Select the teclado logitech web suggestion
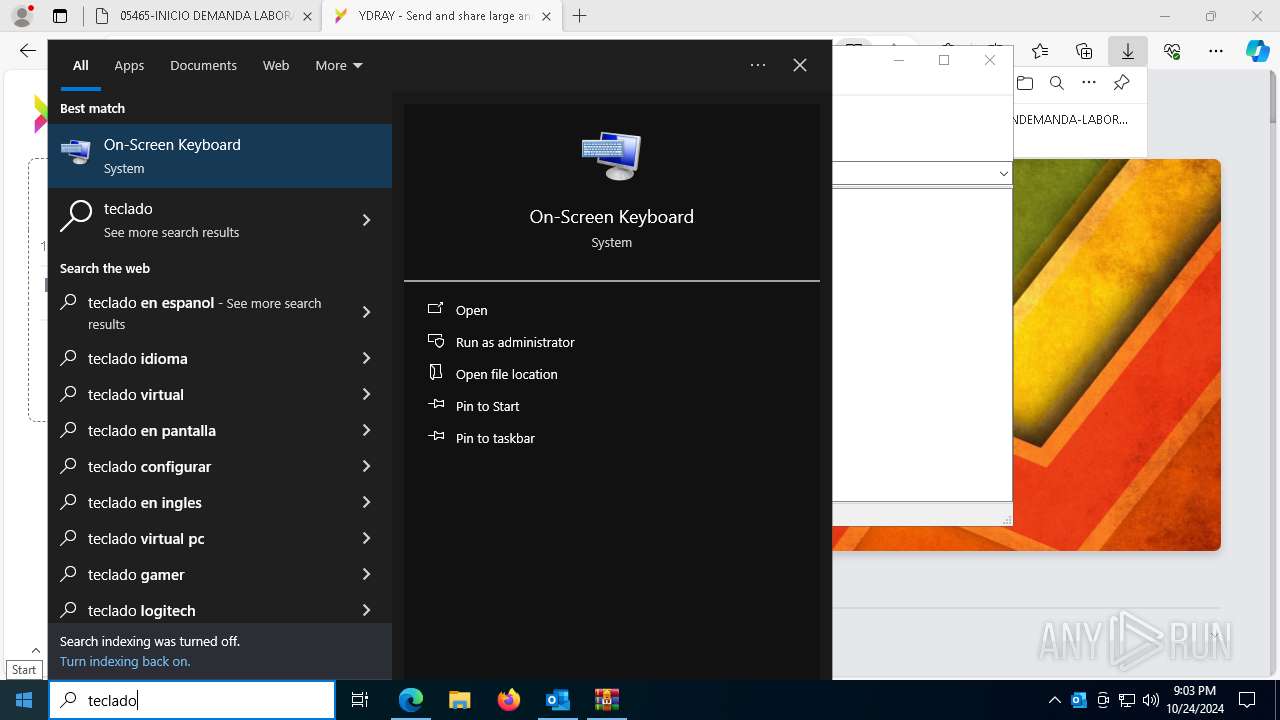The height and width of the screenshot is (720, 1280). [220, 610]
